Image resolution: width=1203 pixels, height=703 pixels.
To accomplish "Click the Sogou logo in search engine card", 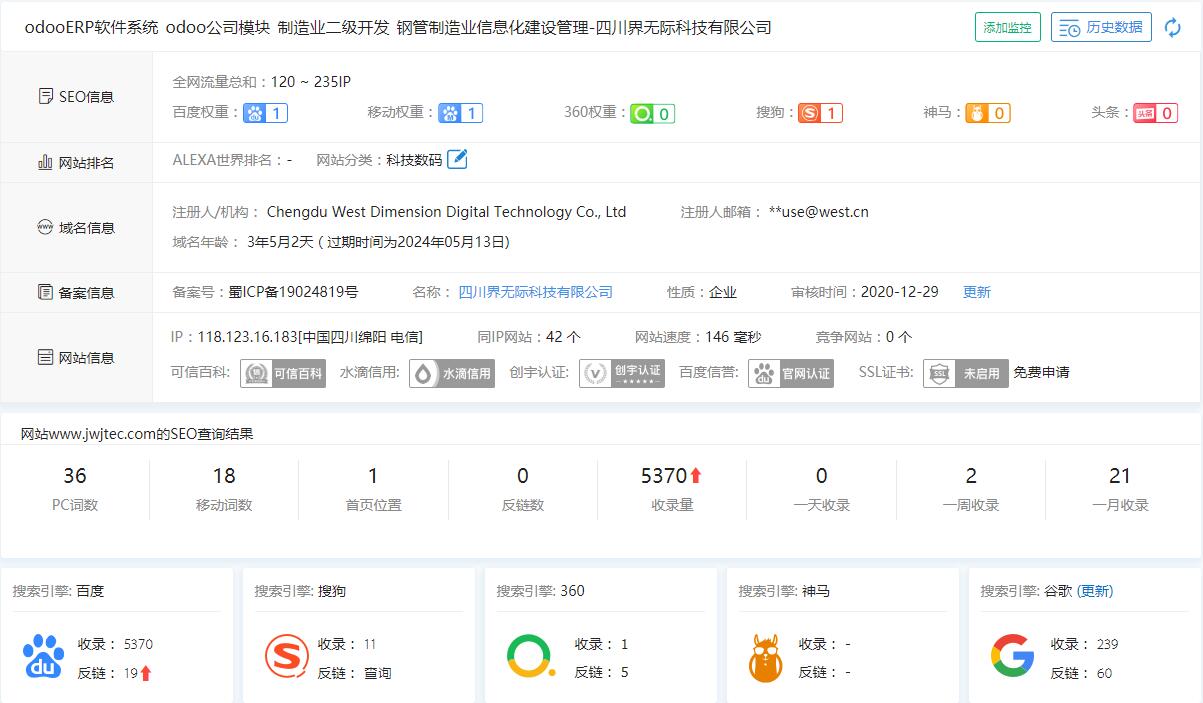I will tap(286, 657).
